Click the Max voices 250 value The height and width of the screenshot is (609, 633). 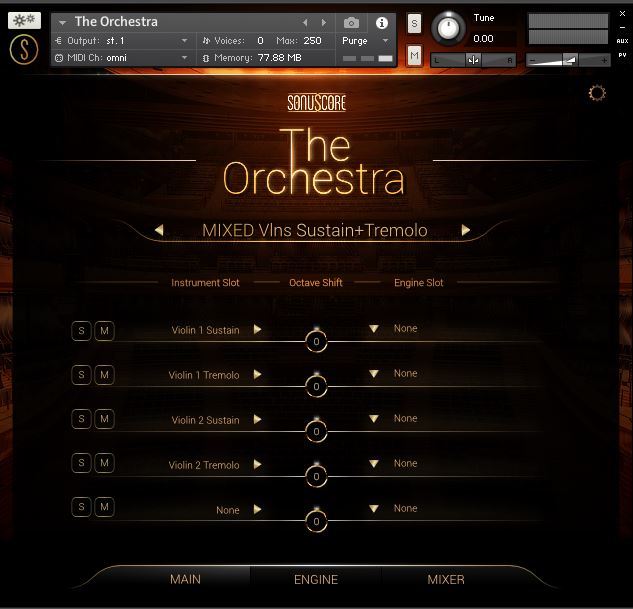tap(312, 40)
